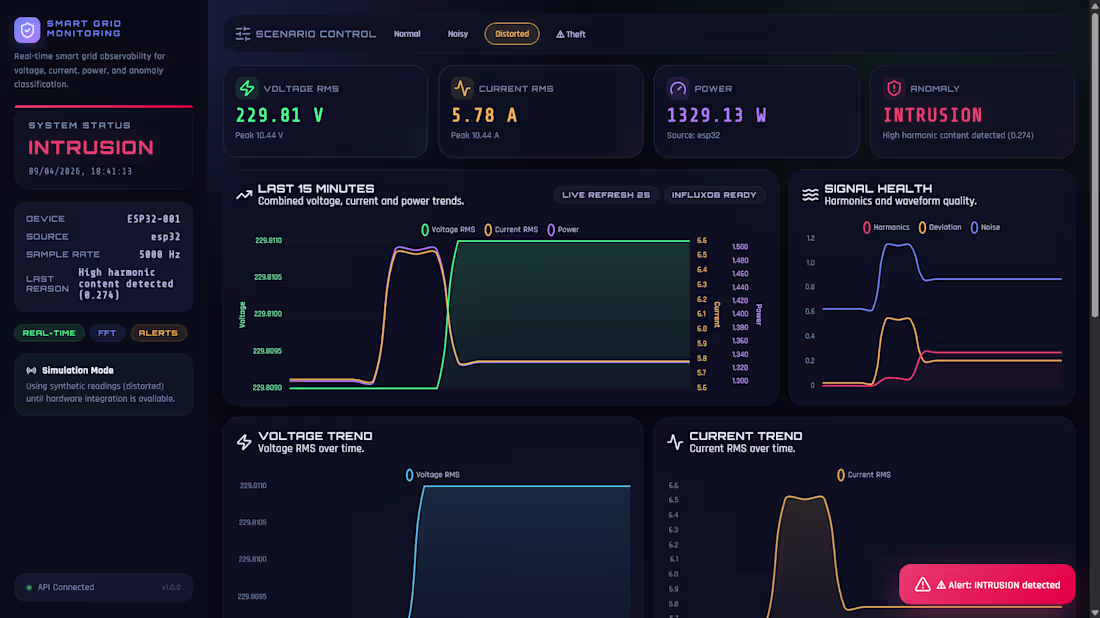The image size is (1100, 618).
Task: Click the Source: esp32 text in the Power card
Action: tap(693, 135)
